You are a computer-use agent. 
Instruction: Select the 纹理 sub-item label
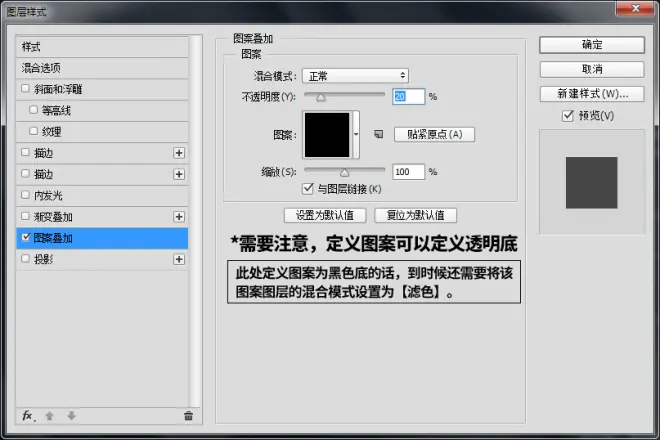click(x=52, y=131)
